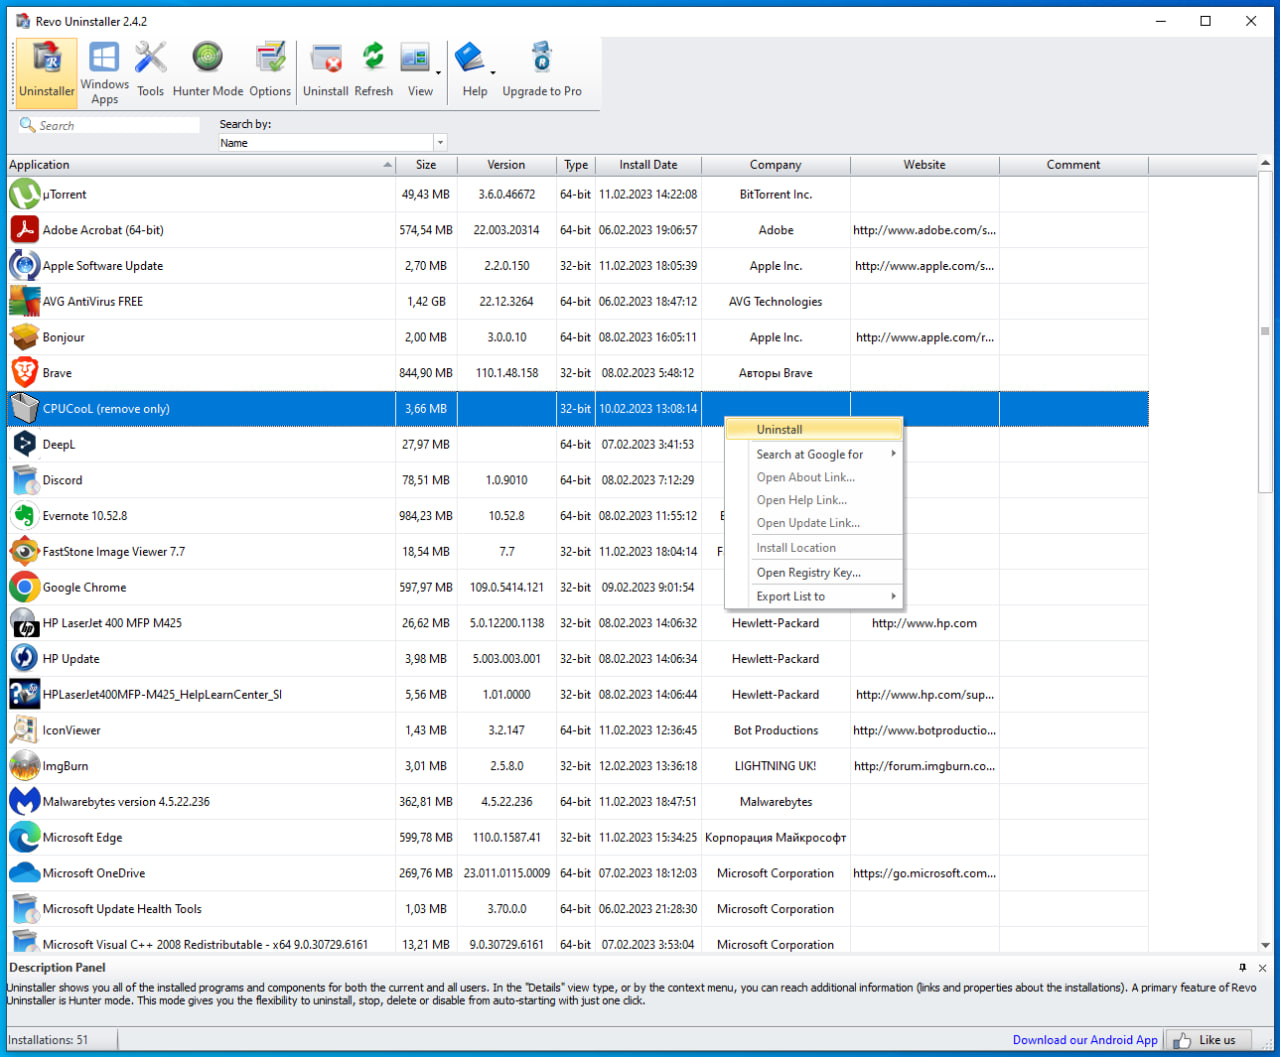Sort list by Install Date column header
The height and width of the screenshot is (1057, 1280).
tap(648, 165)
